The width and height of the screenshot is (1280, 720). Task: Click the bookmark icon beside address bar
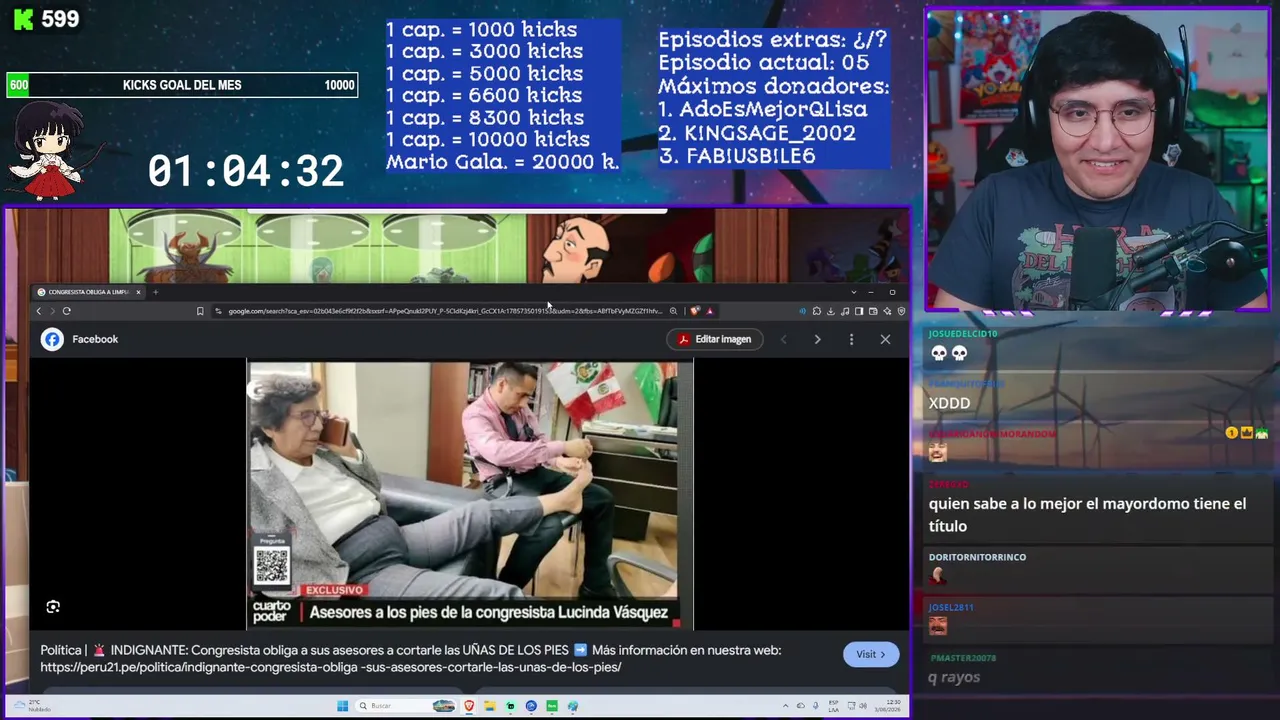click(x=200, y=311)
